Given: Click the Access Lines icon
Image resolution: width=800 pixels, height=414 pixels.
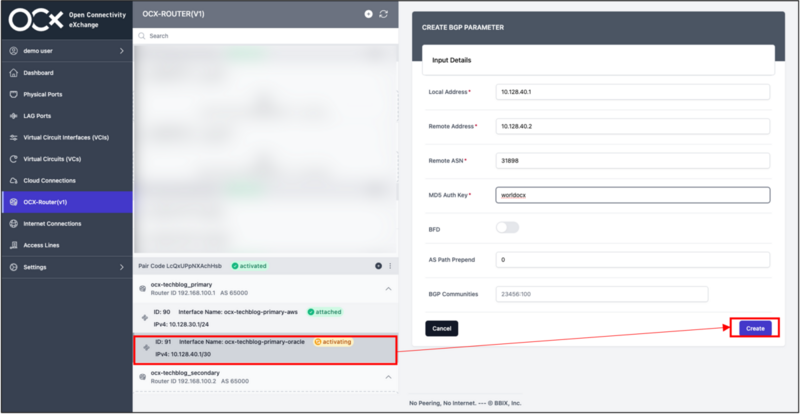Looking at the screenshot, I should (x=14, y=246).
